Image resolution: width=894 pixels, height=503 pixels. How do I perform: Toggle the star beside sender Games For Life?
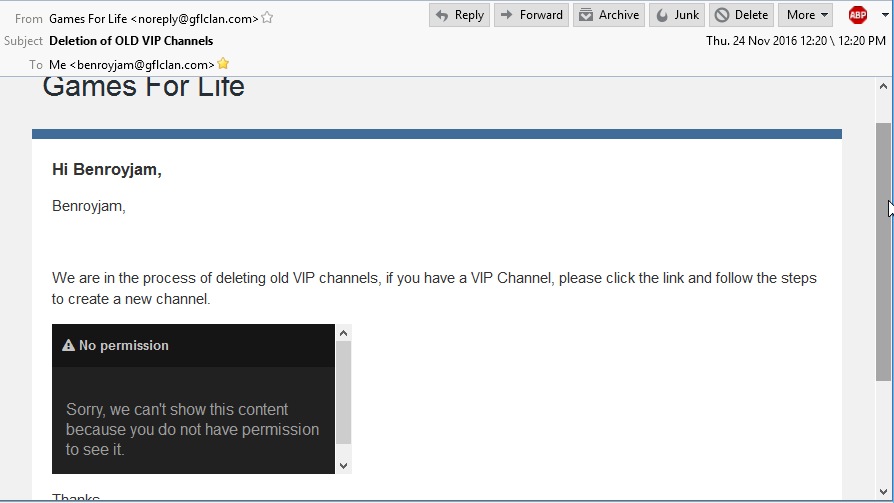click(267, 18)
